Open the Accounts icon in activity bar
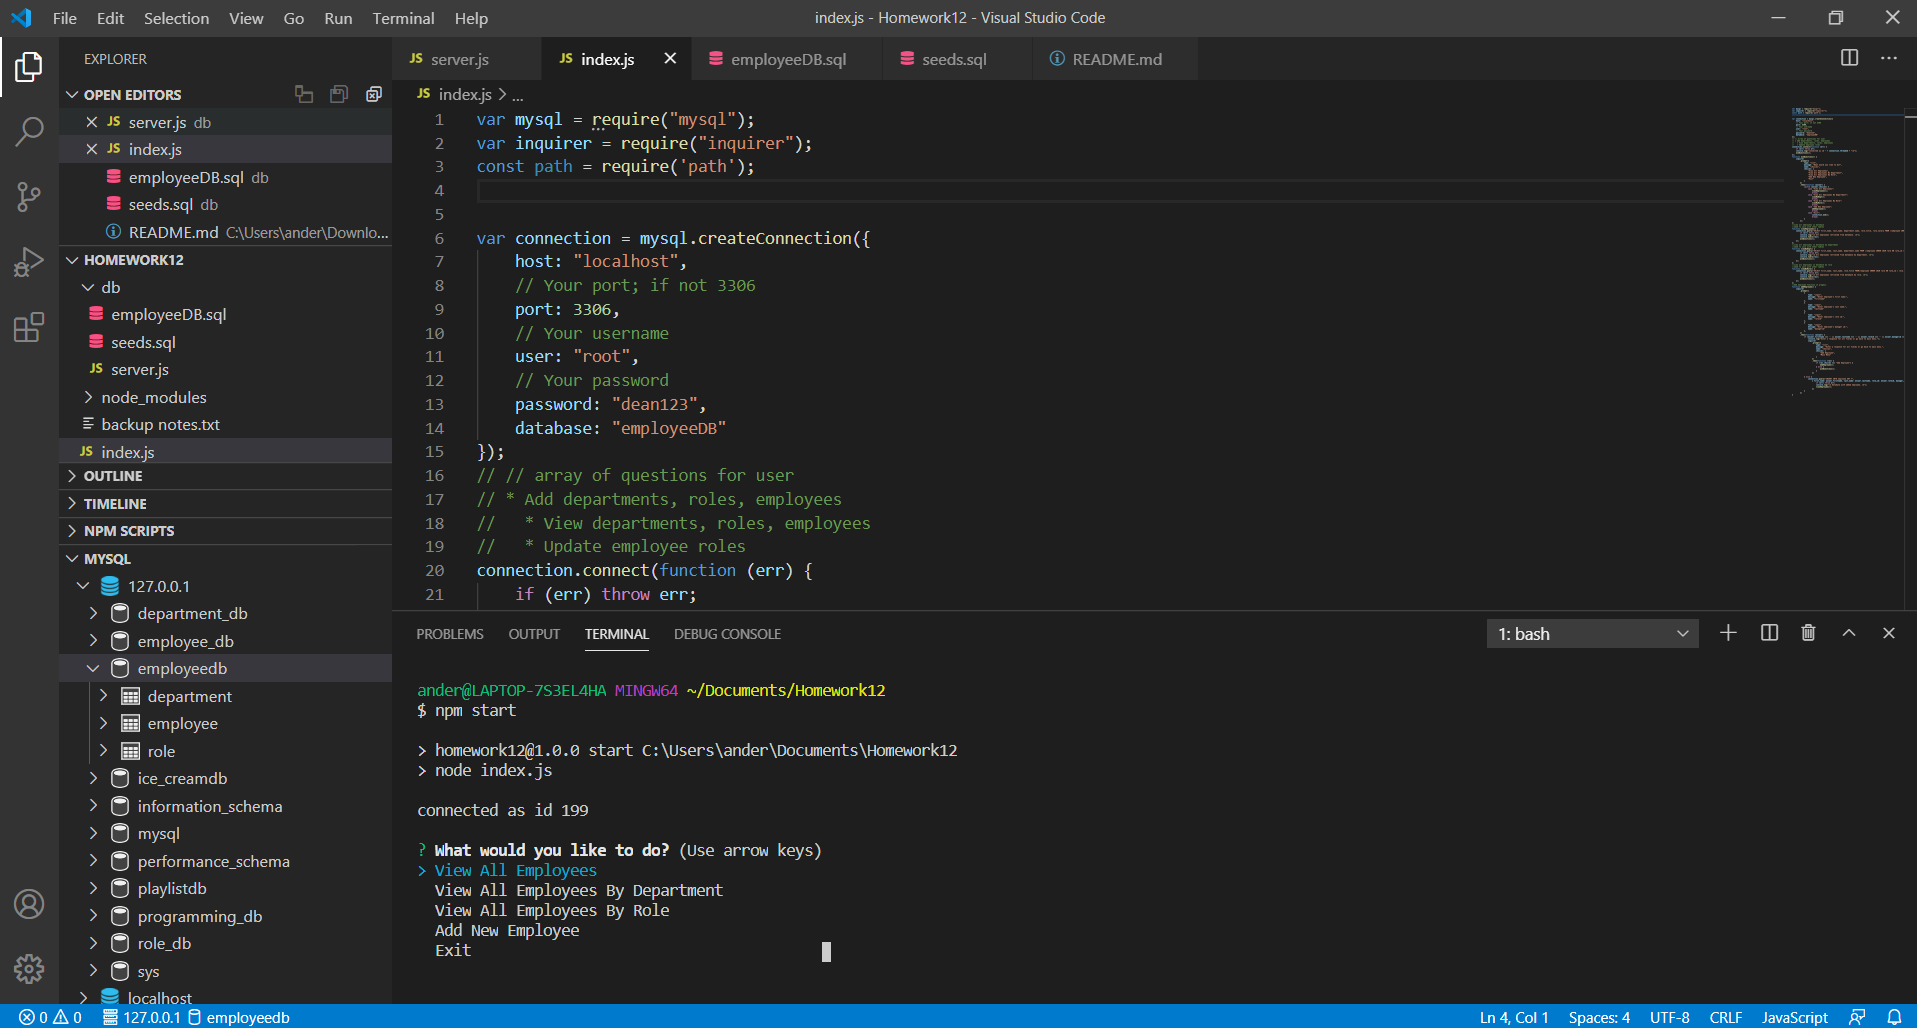Image resolution: width=1917 pixels, height=1028 pixels. 29,904
